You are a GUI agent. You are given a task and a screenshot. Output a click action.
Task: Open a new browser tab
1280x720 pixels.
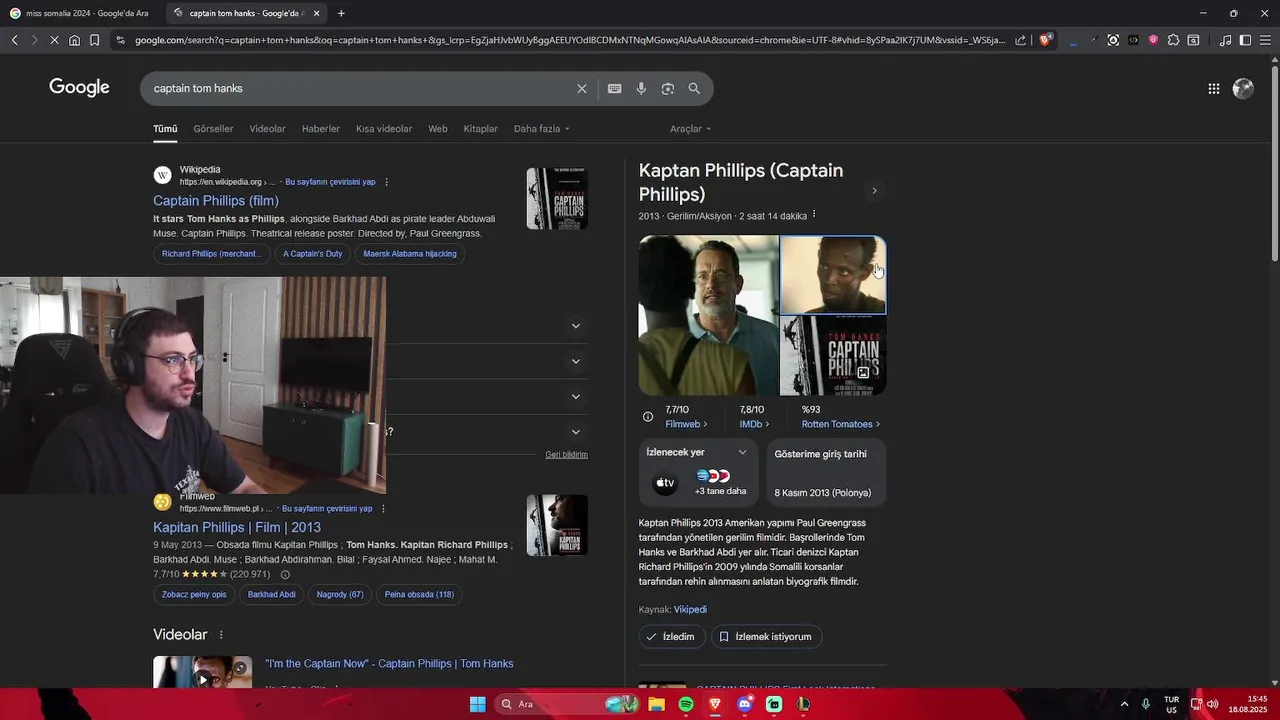click(x=341, y=13)
